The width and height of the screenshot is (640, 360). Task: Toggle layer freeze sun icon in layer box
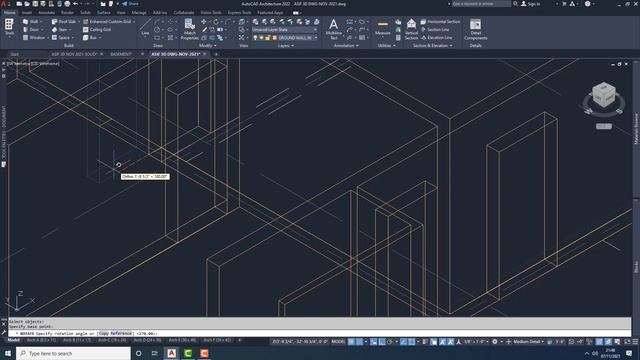click(x=262, y=38)
